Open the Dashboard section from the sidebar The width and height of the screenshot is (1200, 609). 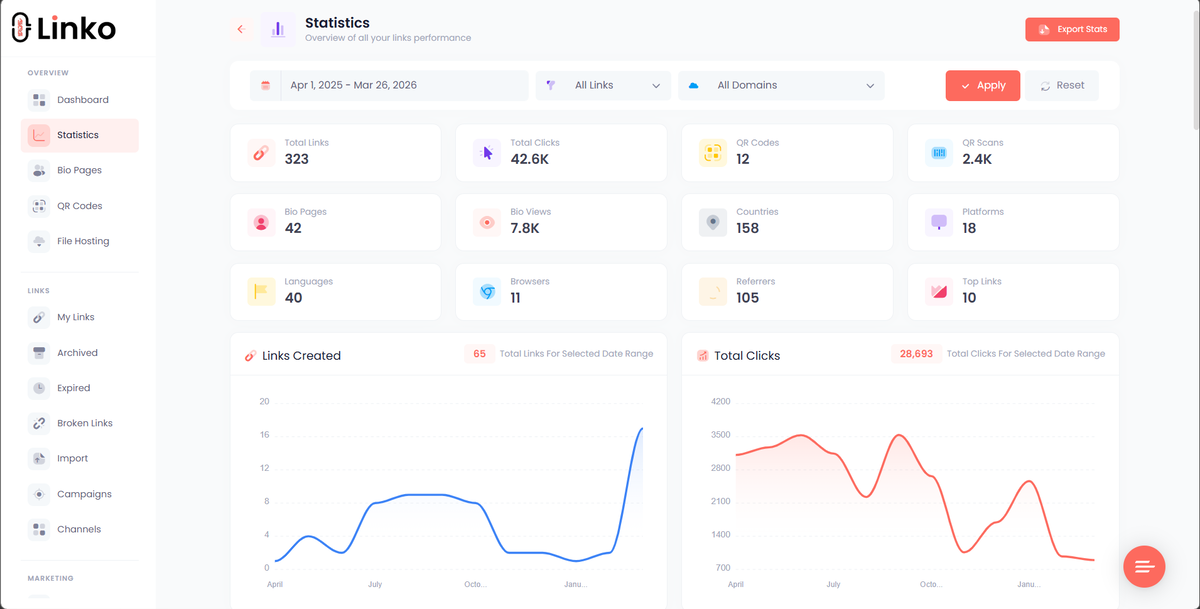coord(37,99)
